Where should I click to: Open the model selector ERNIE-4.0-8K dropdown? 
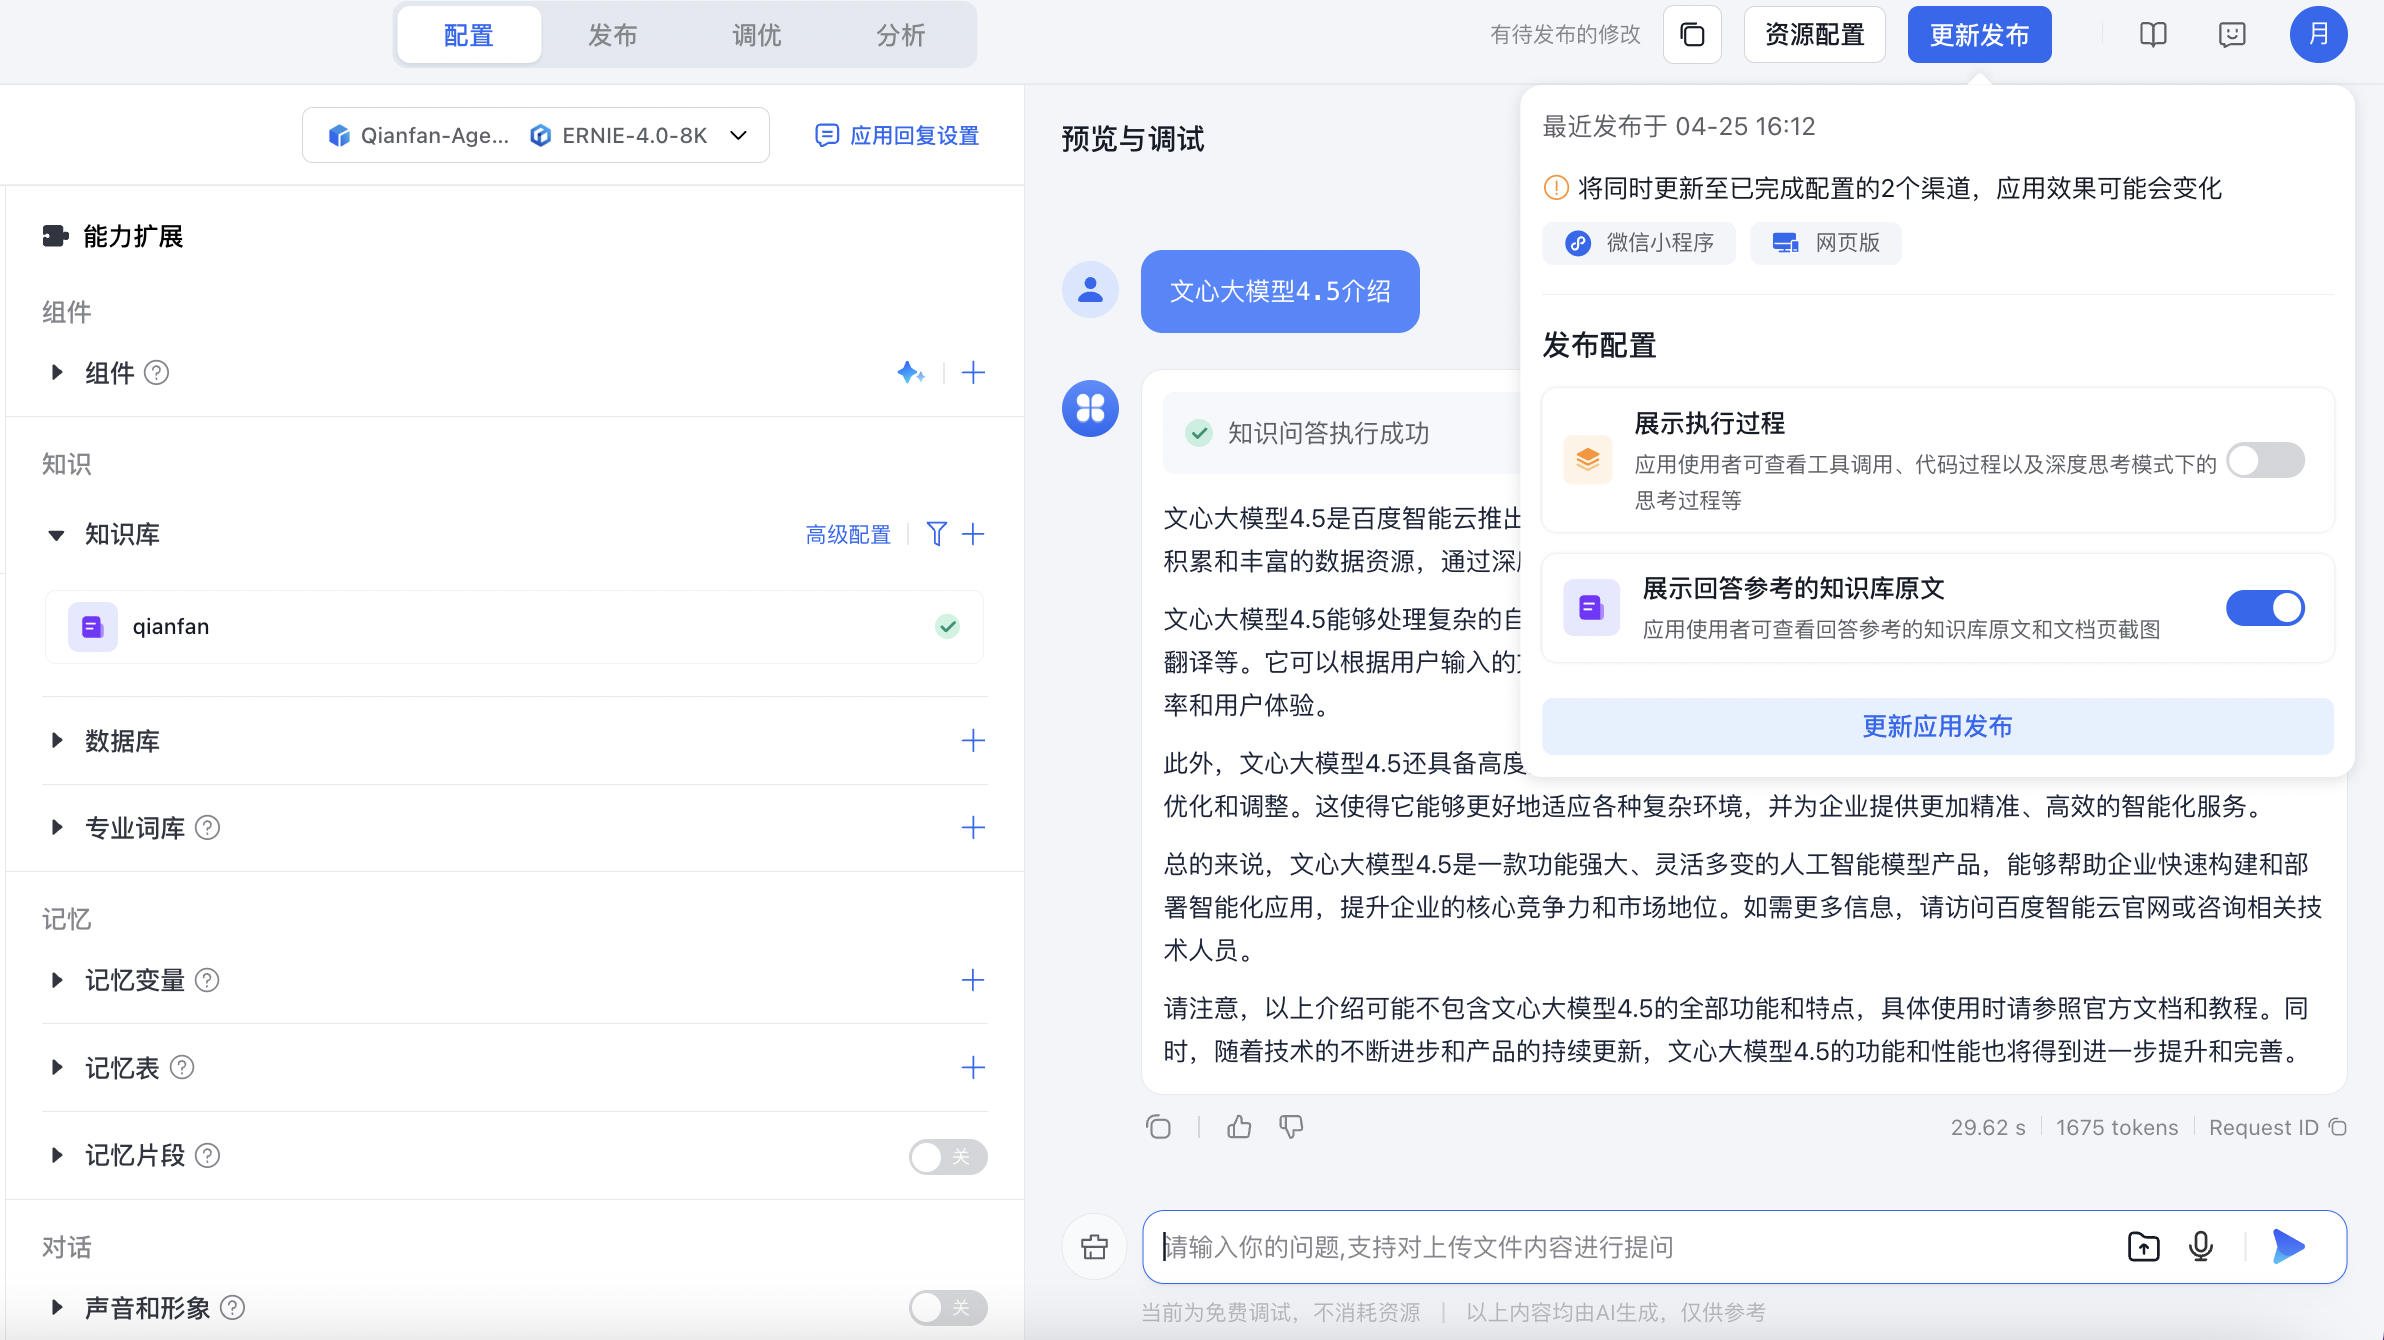tap(536, 135)
